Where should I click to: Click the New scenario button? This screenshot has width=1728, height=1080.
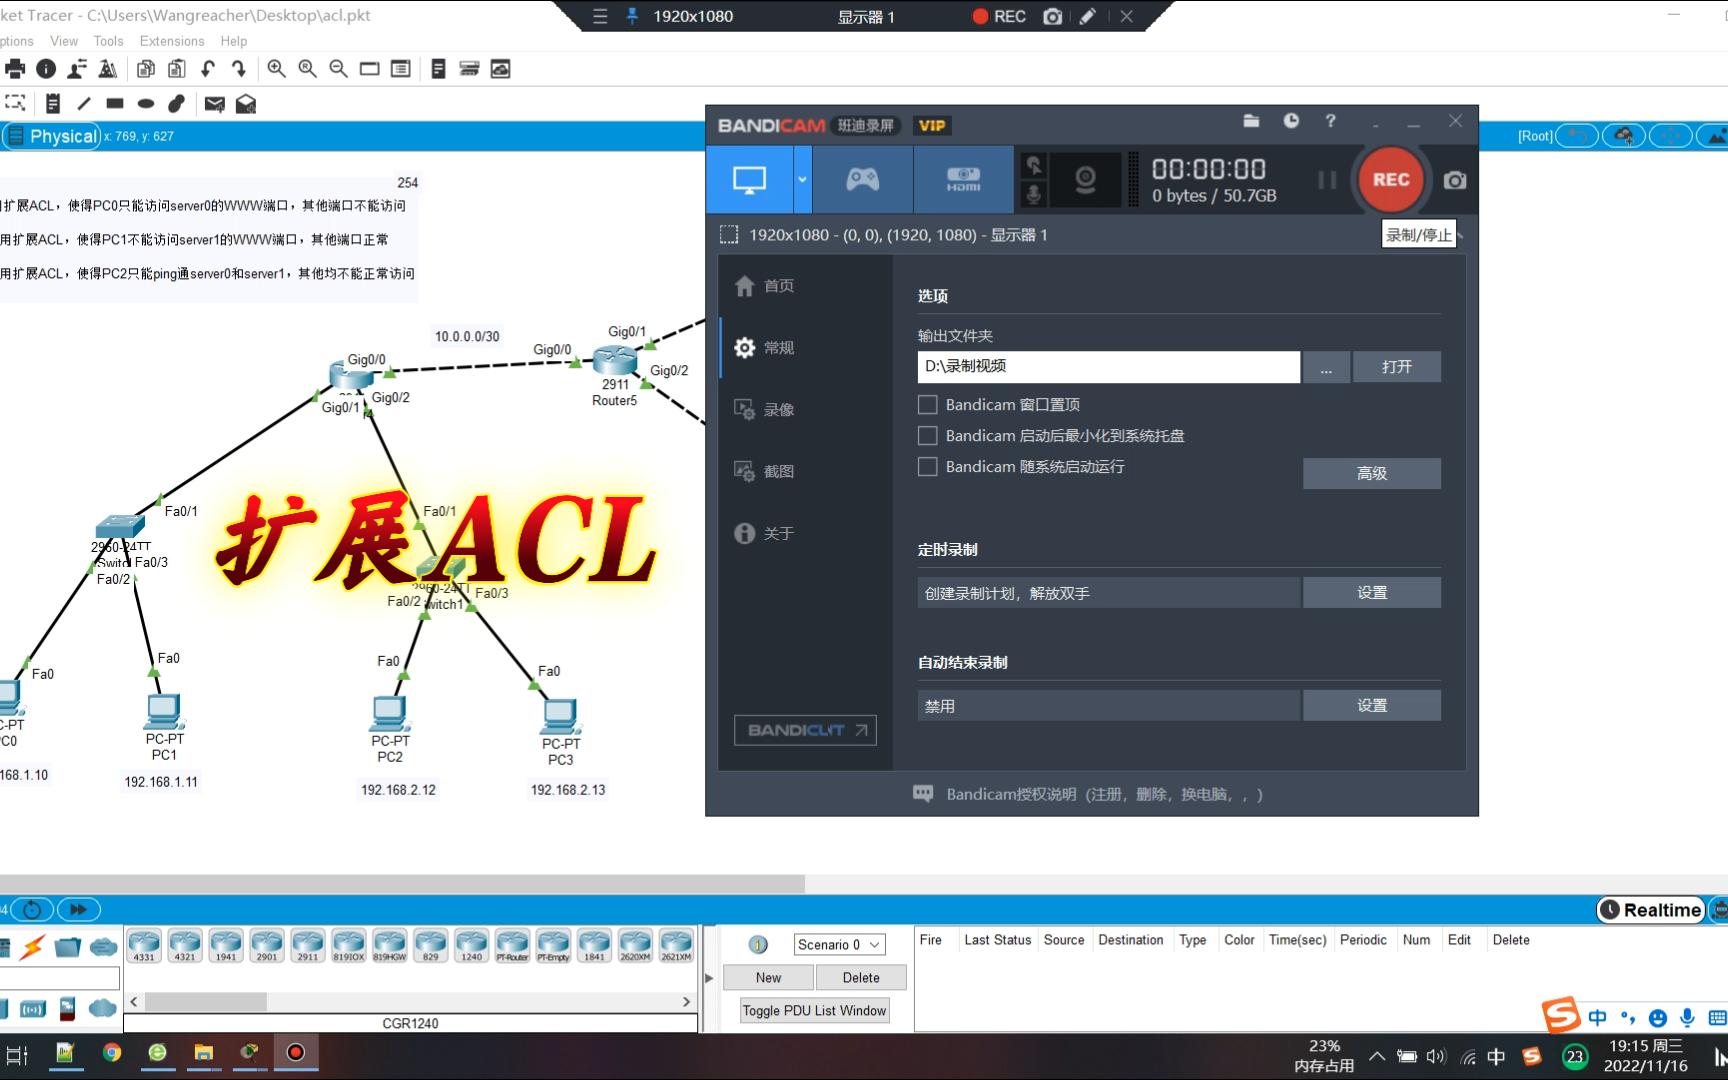[x=768, y=978]
